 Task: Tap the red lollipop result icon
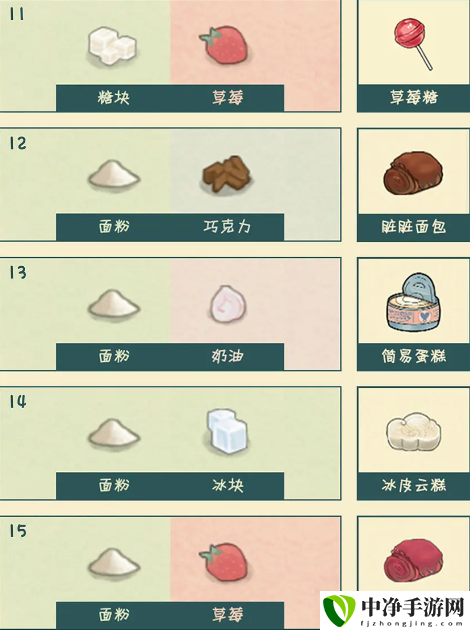pyautogui.click(x=413, y=44)
